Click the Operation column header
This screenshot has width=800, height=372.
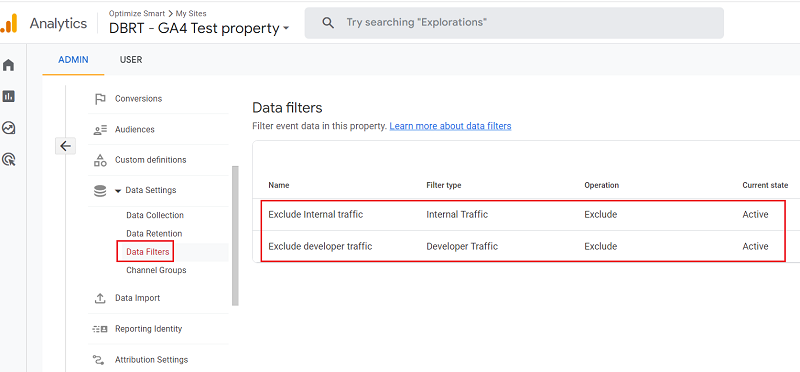(x=602, y=185)
